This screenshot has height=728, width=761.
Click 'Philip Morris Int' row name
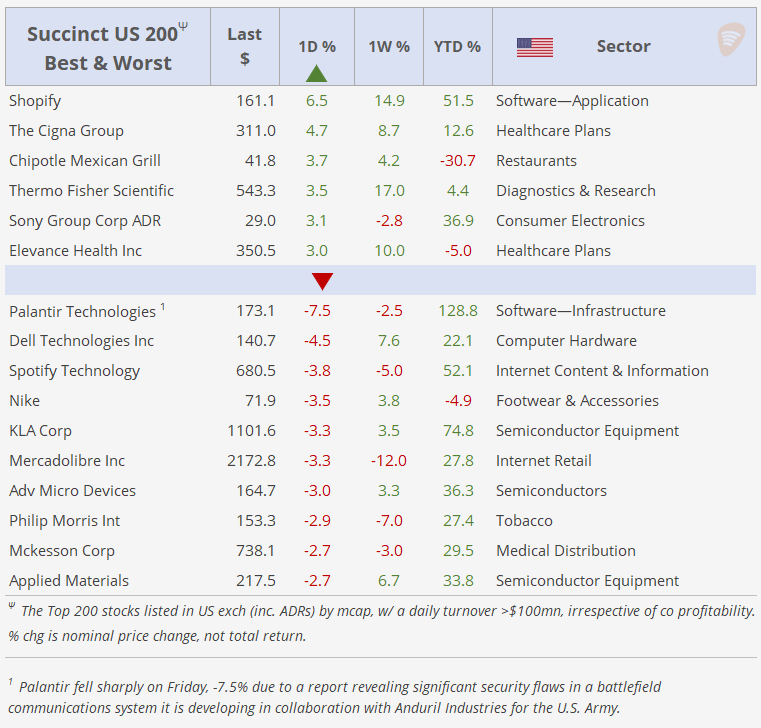pos(65,521)
